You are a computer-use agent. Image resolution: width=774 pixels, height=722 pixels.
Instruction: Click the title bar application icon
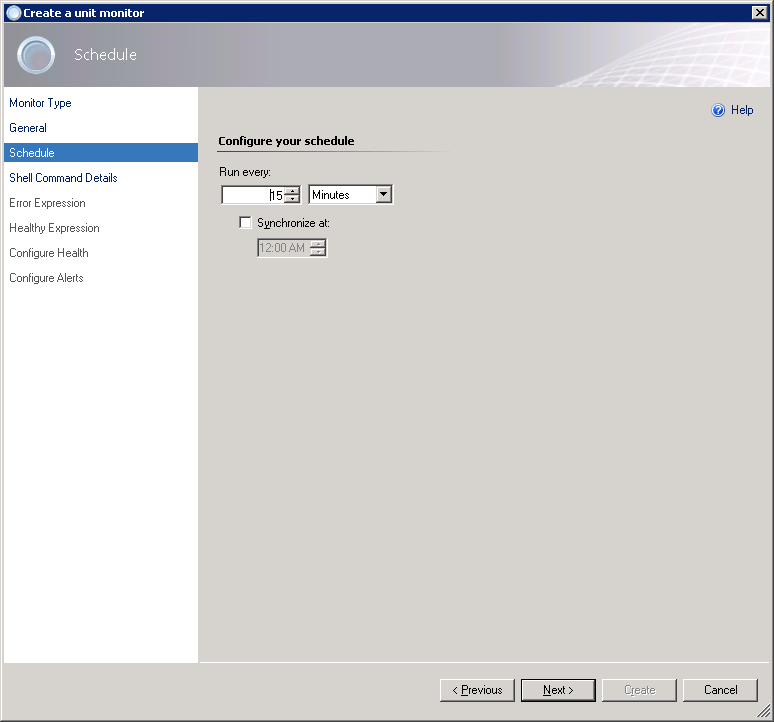13,12
